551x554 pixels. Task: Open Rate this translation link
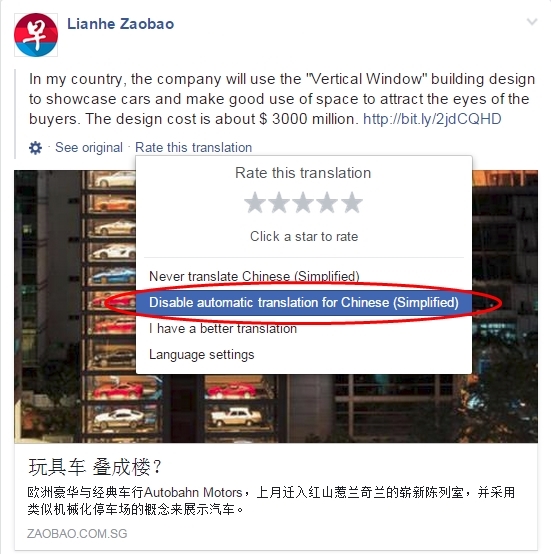click(194, 147)
